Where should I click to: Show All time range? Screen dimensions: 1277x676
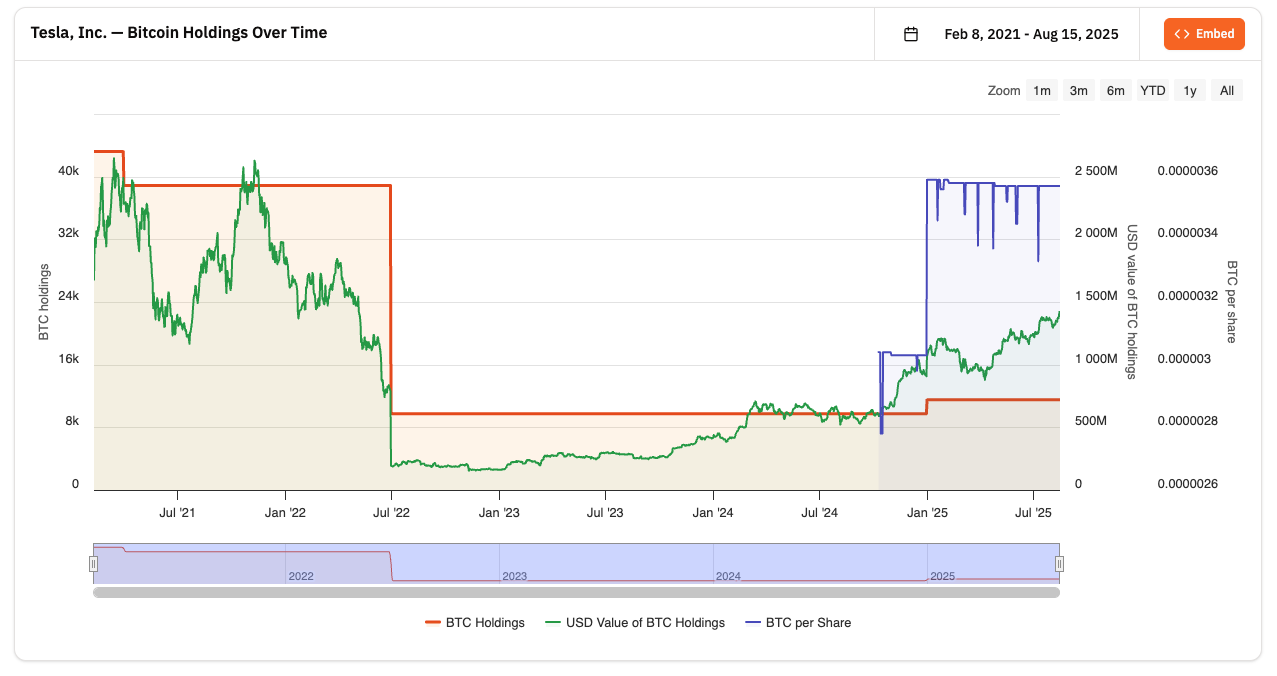tap(1227, 91)
